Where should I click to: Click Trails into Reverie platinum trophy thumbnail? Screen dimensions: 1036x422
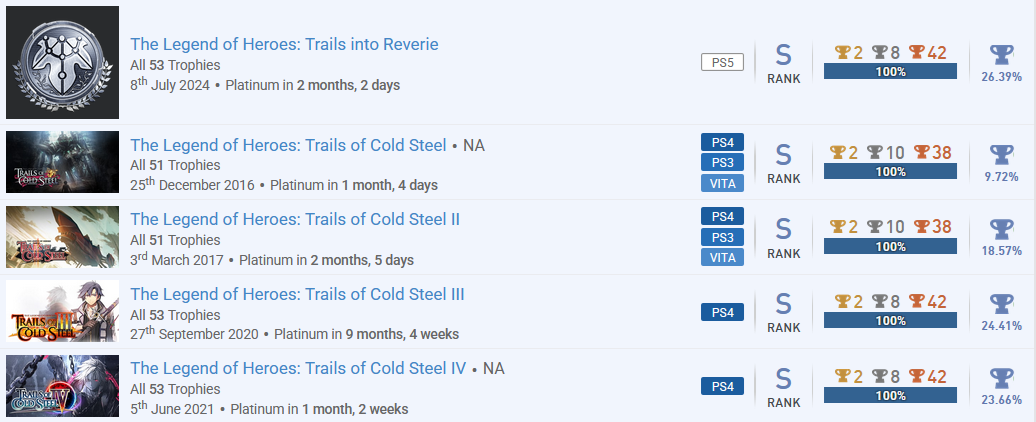[62, 63]
